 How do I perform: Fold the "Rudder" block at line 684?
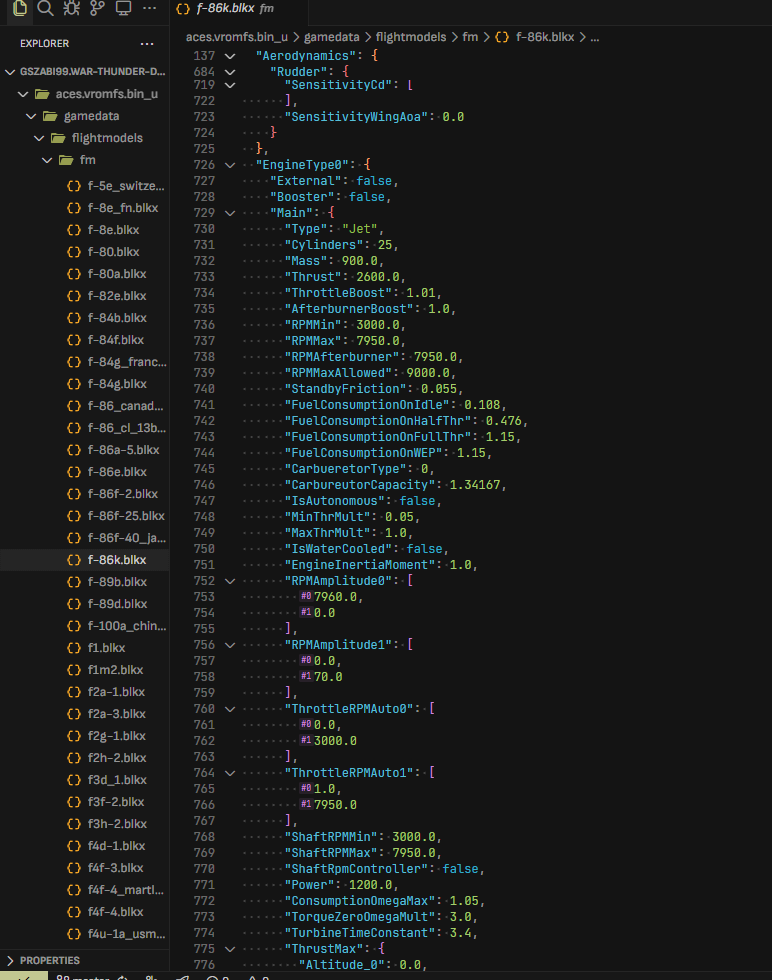click(x=230, y=72)
